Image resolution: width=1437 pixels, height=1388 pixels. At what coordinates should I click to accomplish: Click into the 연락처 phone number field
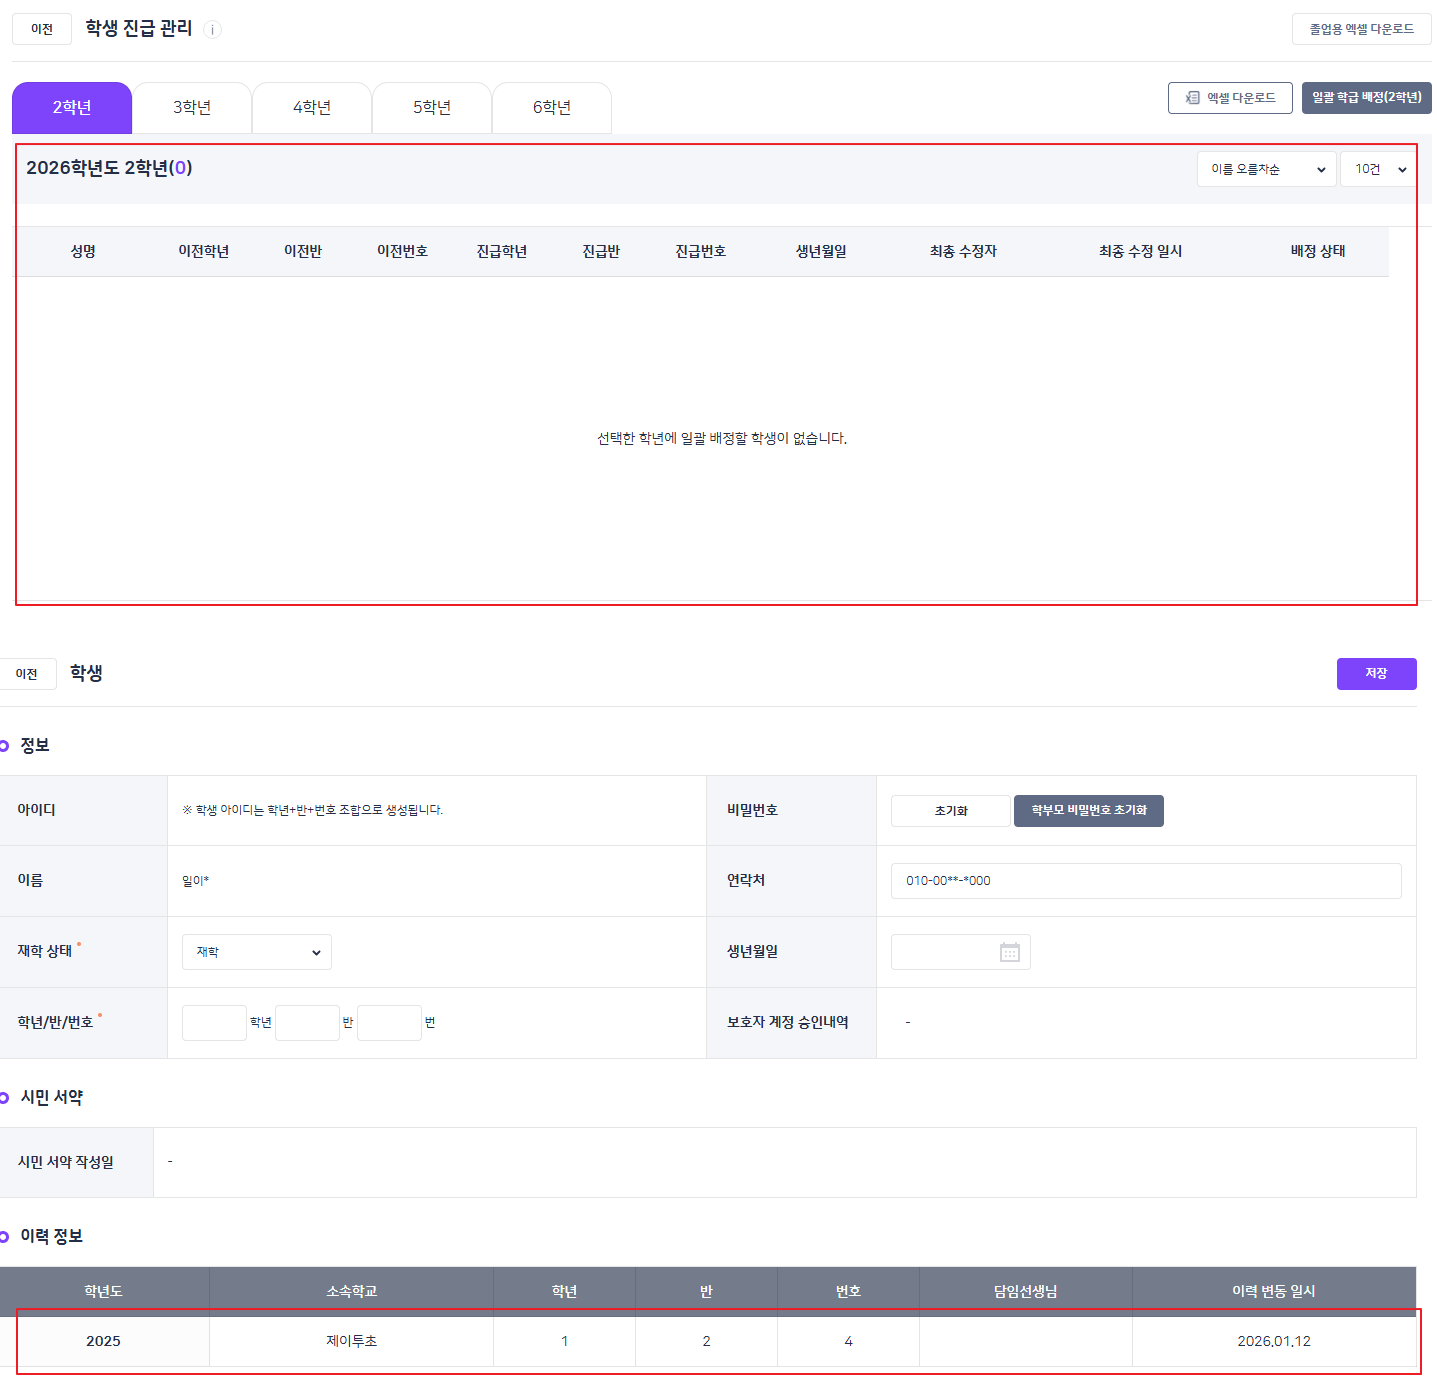[1145, 881]
